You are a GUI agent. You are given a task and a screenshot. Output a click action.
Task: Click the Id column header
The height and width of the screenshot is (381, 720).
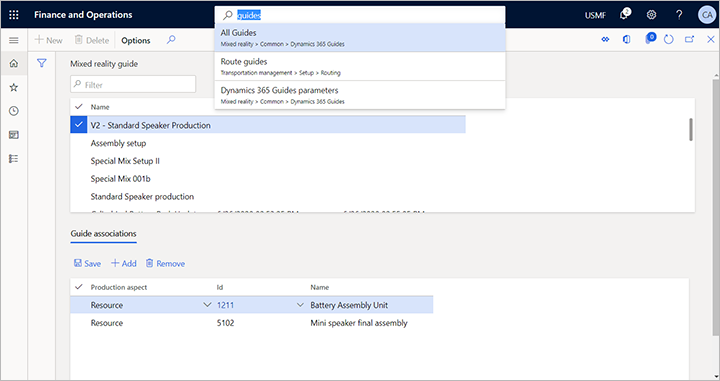[x=220, y=287]
